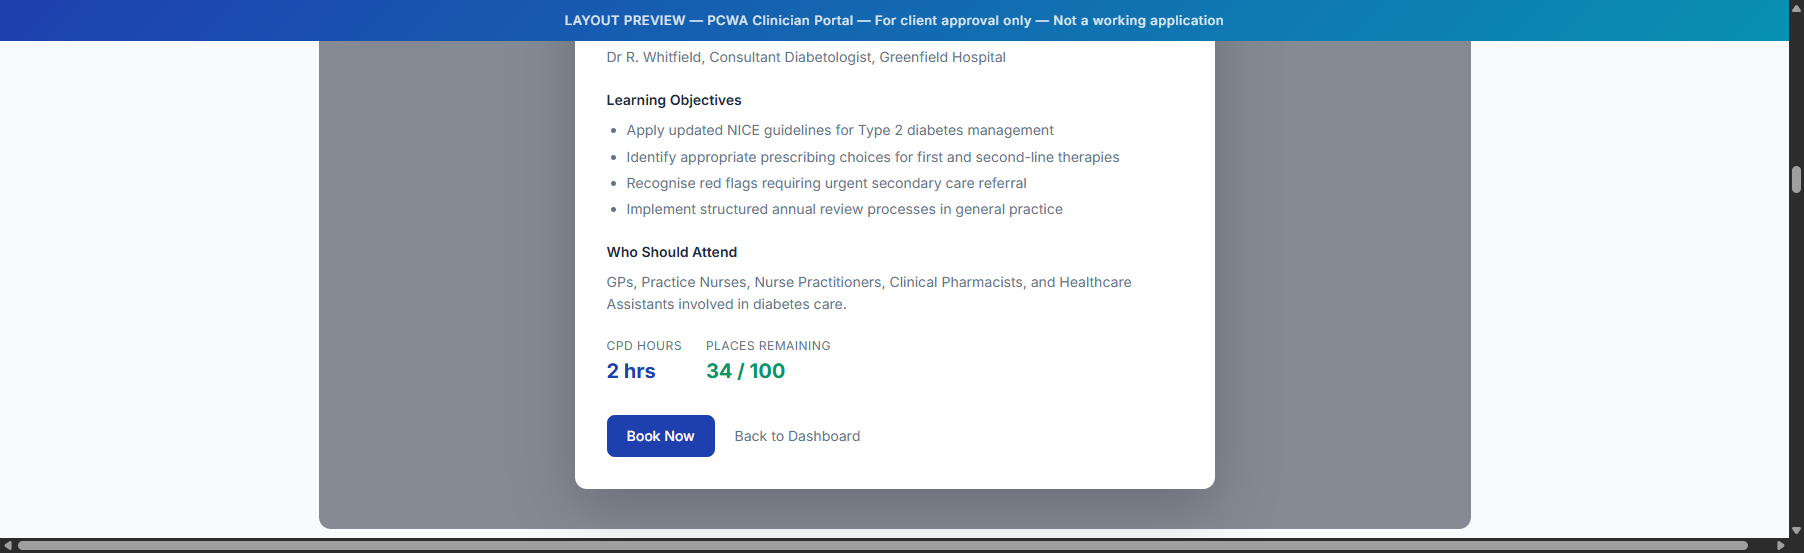Select the Who Should Attend heading

671,252
